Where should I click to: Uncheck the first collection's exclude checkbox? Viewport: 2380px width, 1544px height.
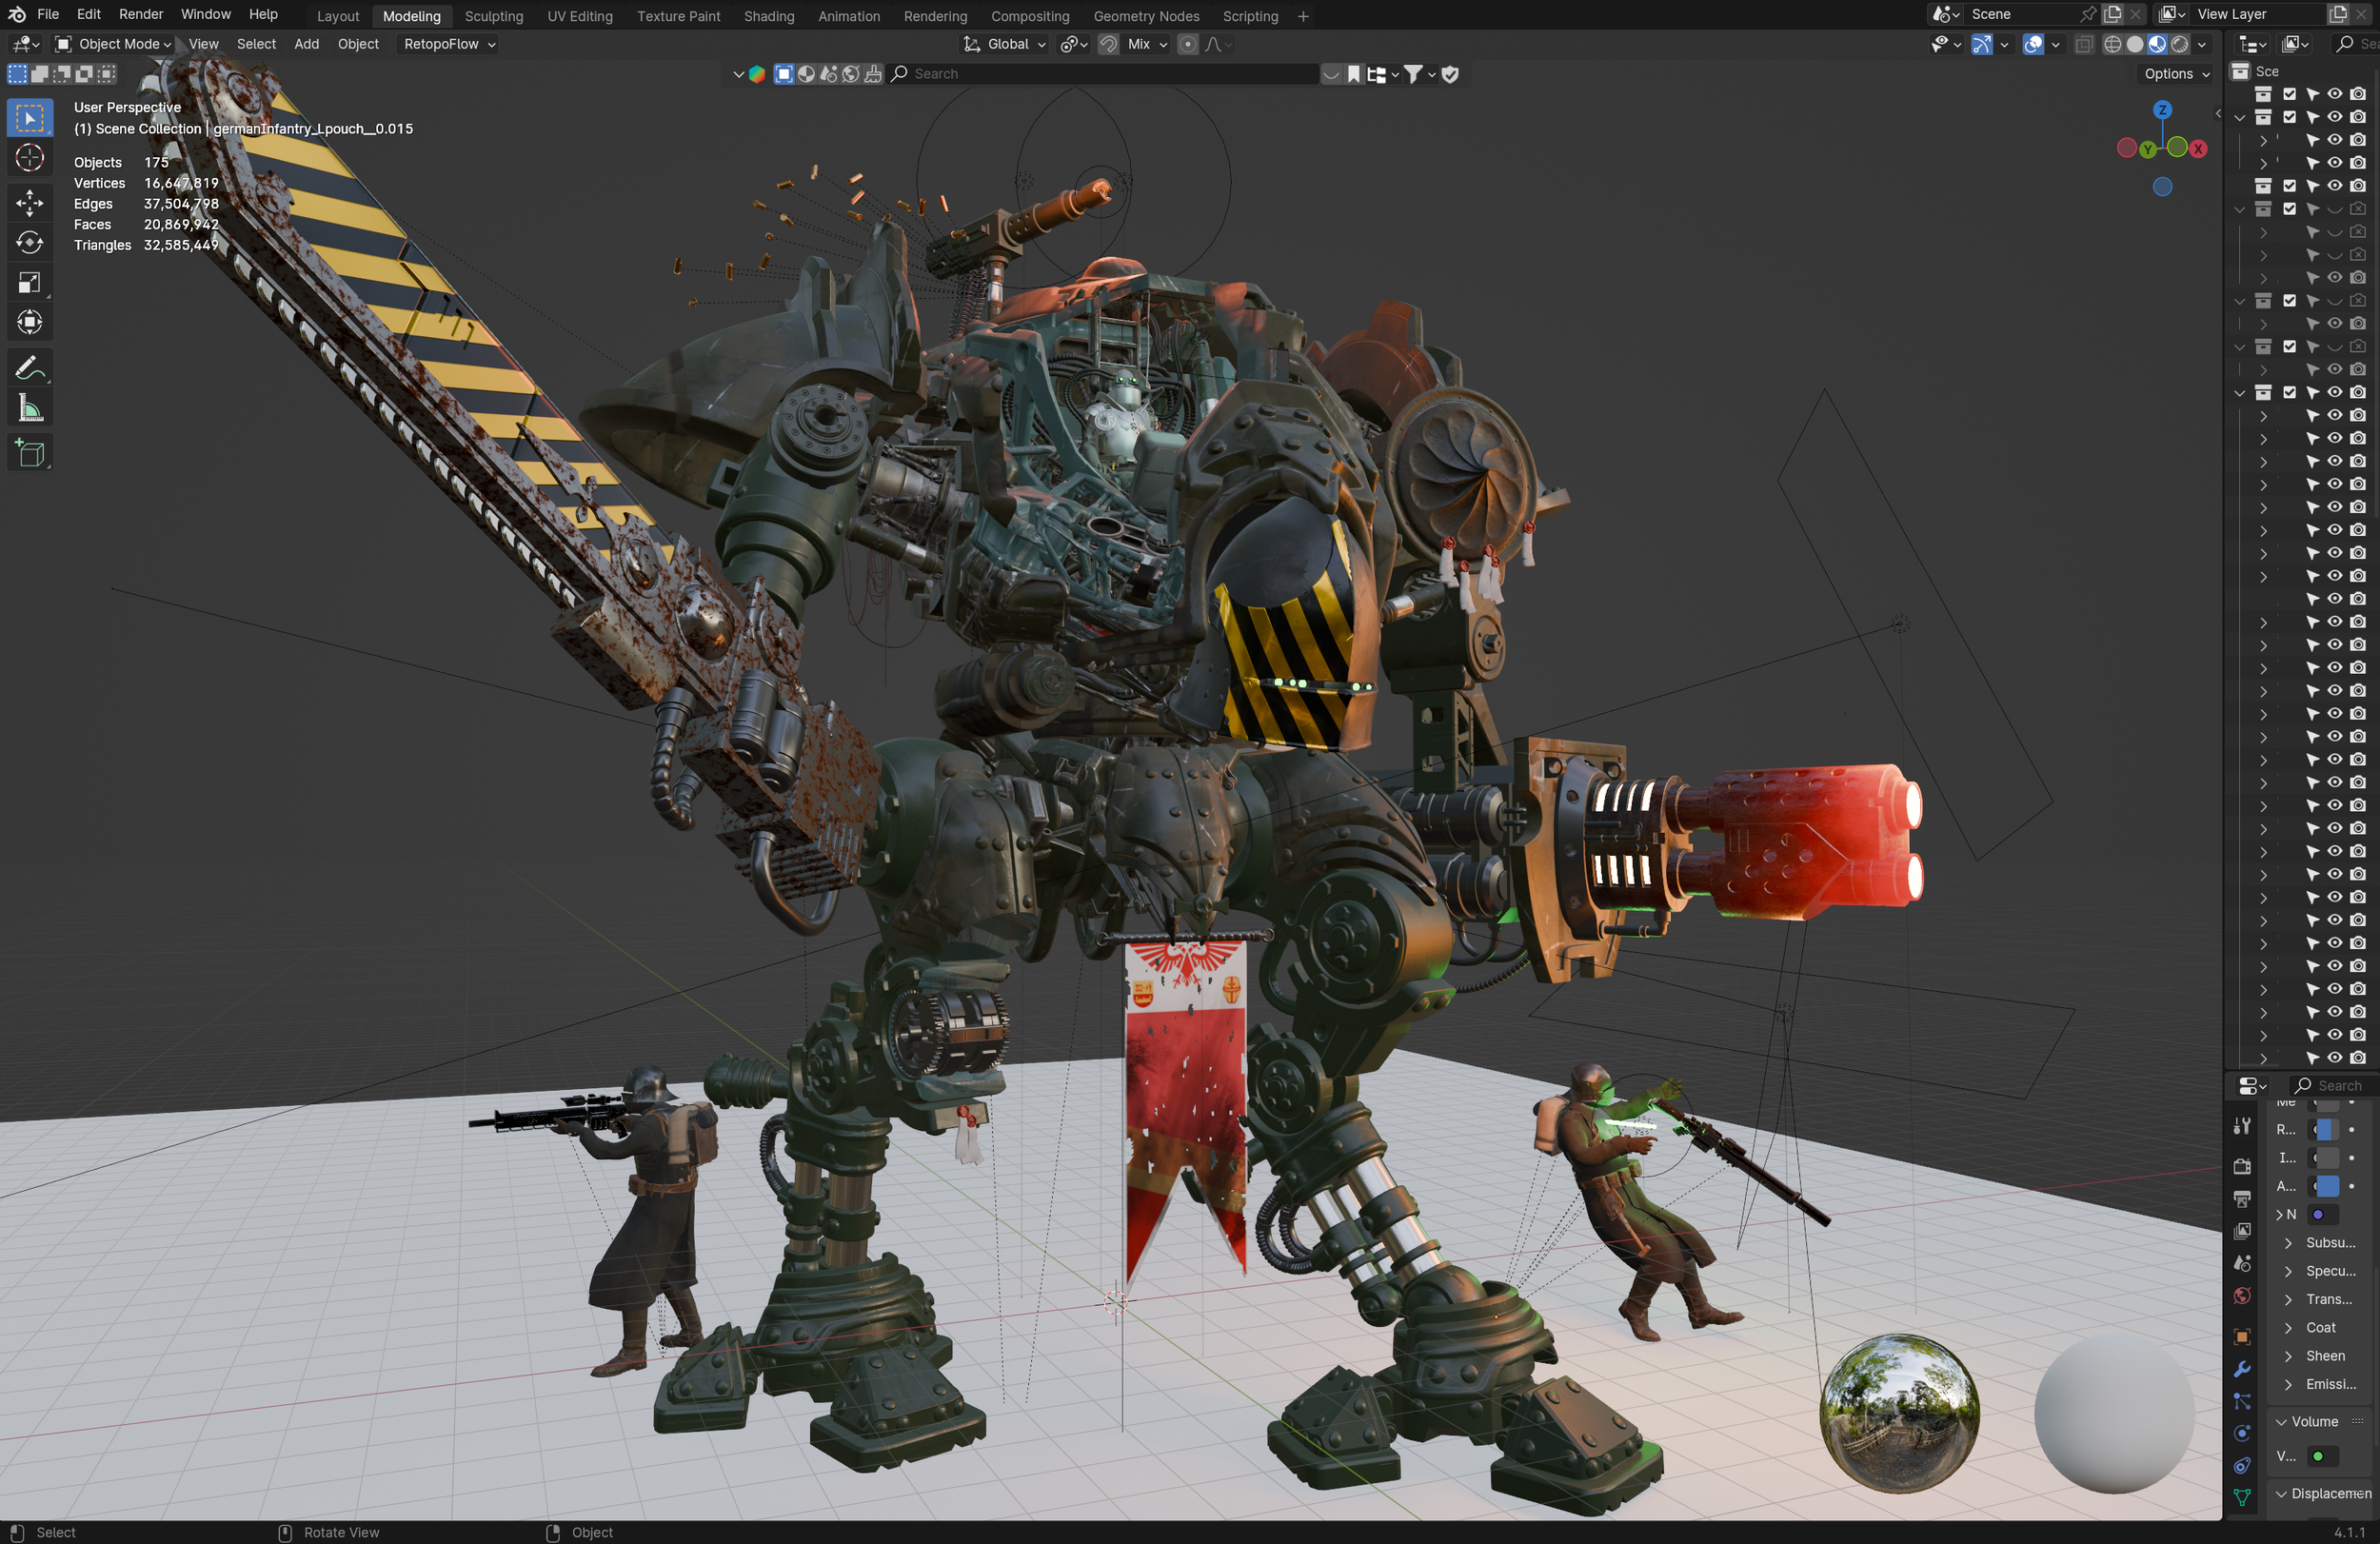[x=2289, y=94]
